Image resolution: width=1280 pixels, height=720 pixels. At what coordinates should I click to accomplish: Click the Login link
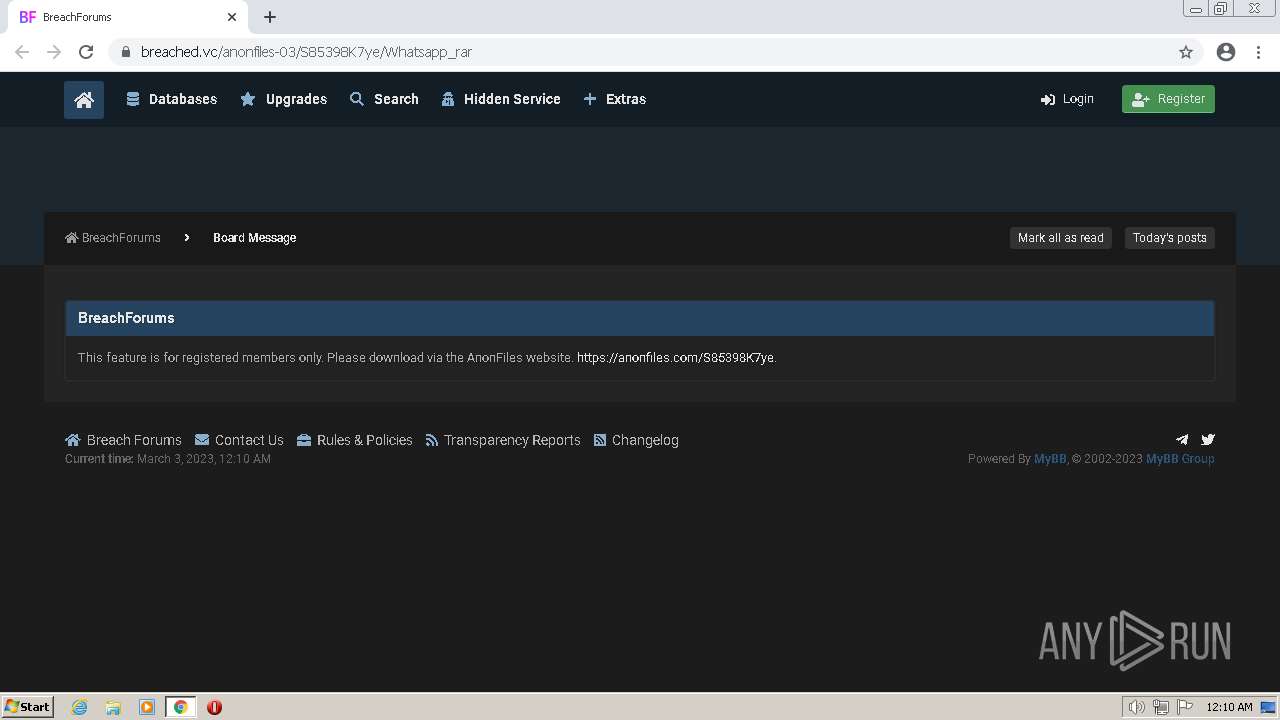1067,99
